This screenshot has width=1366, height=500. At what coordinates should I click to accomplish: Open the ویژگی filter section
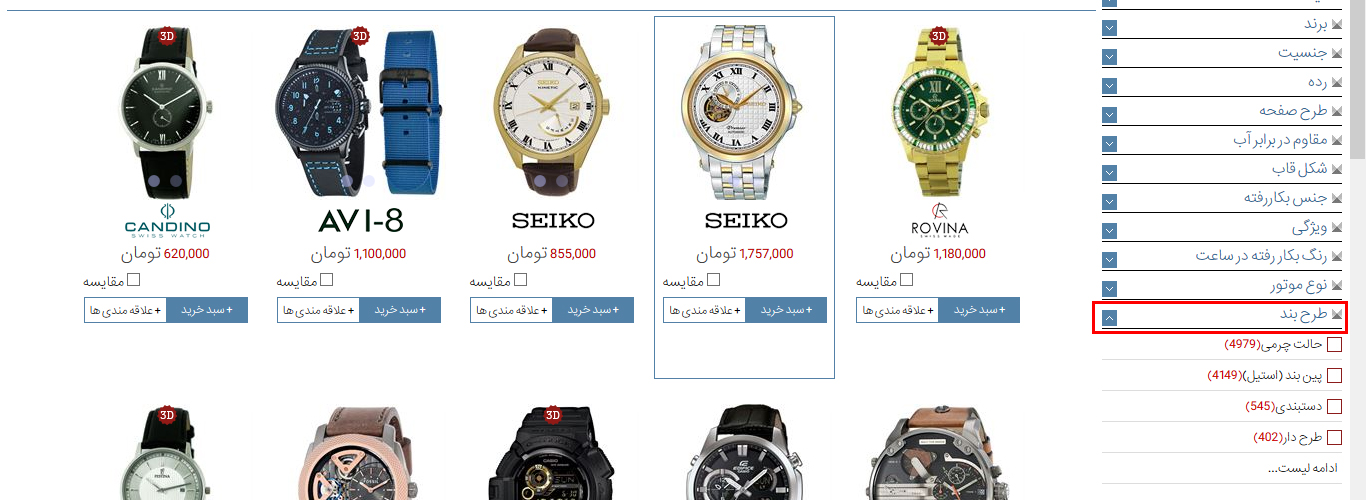pyautogui.click(x=1110, y=231)
